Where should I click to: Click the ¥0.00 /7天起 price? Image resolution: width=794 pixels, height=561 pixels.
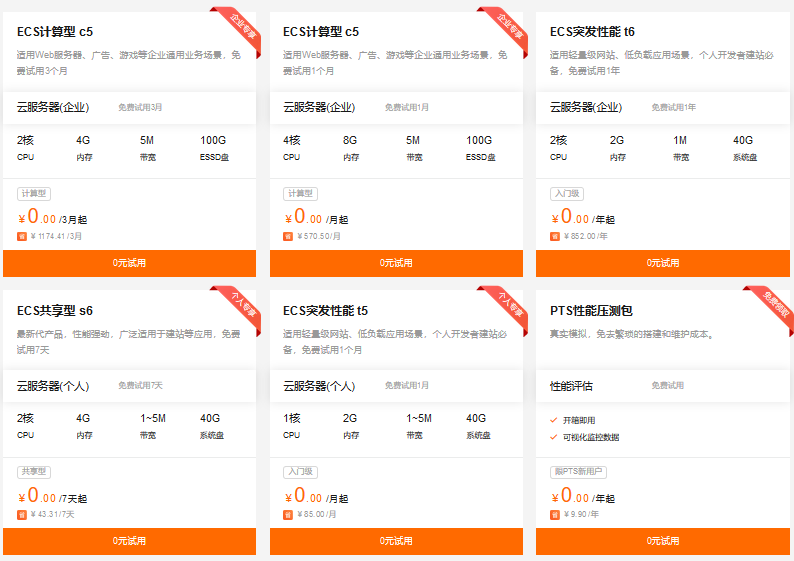click(52, 496)
